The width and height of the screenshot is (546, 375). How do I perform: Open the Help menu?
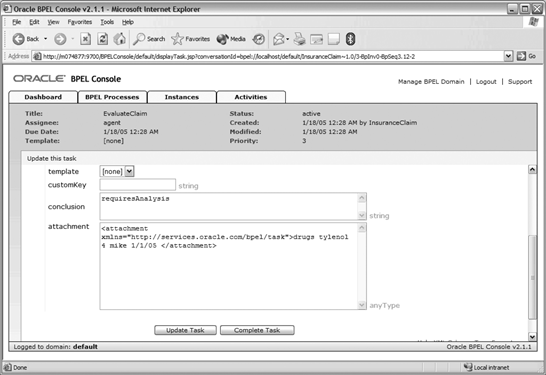[128, 22]
